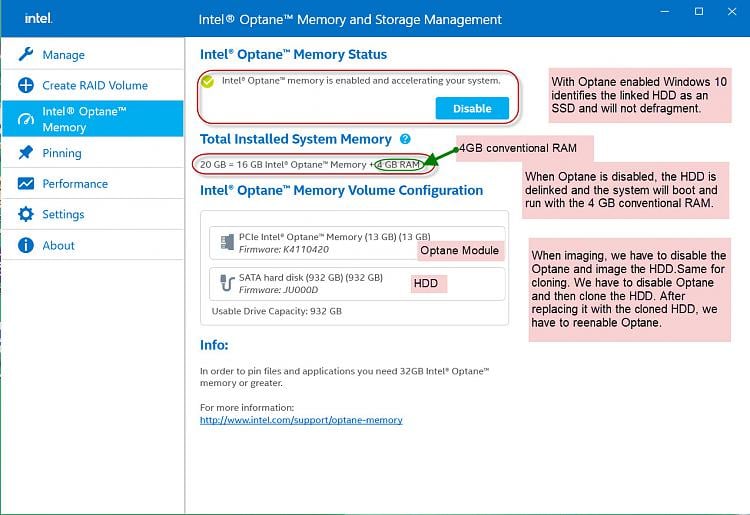Image resolution: width=750 pixels, height=515 pixels.
Task: Go to the Pinning page
Action: click(x=92, y=153)
